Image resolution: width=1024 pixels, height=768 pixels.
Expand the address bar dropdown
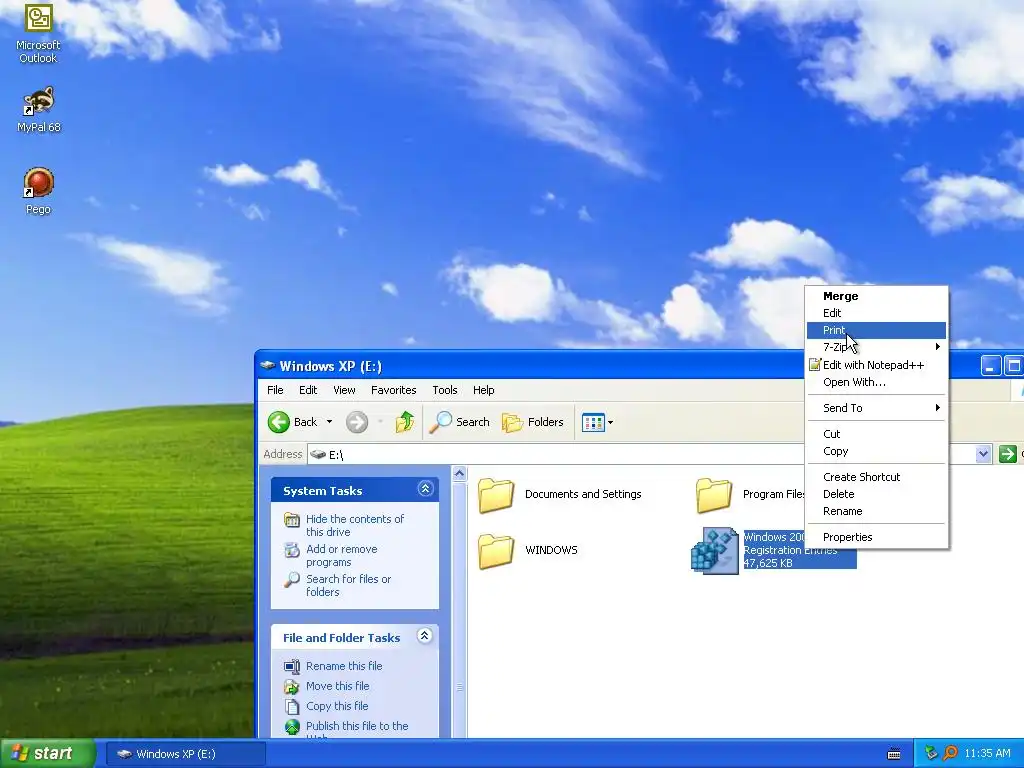[984, 454]
